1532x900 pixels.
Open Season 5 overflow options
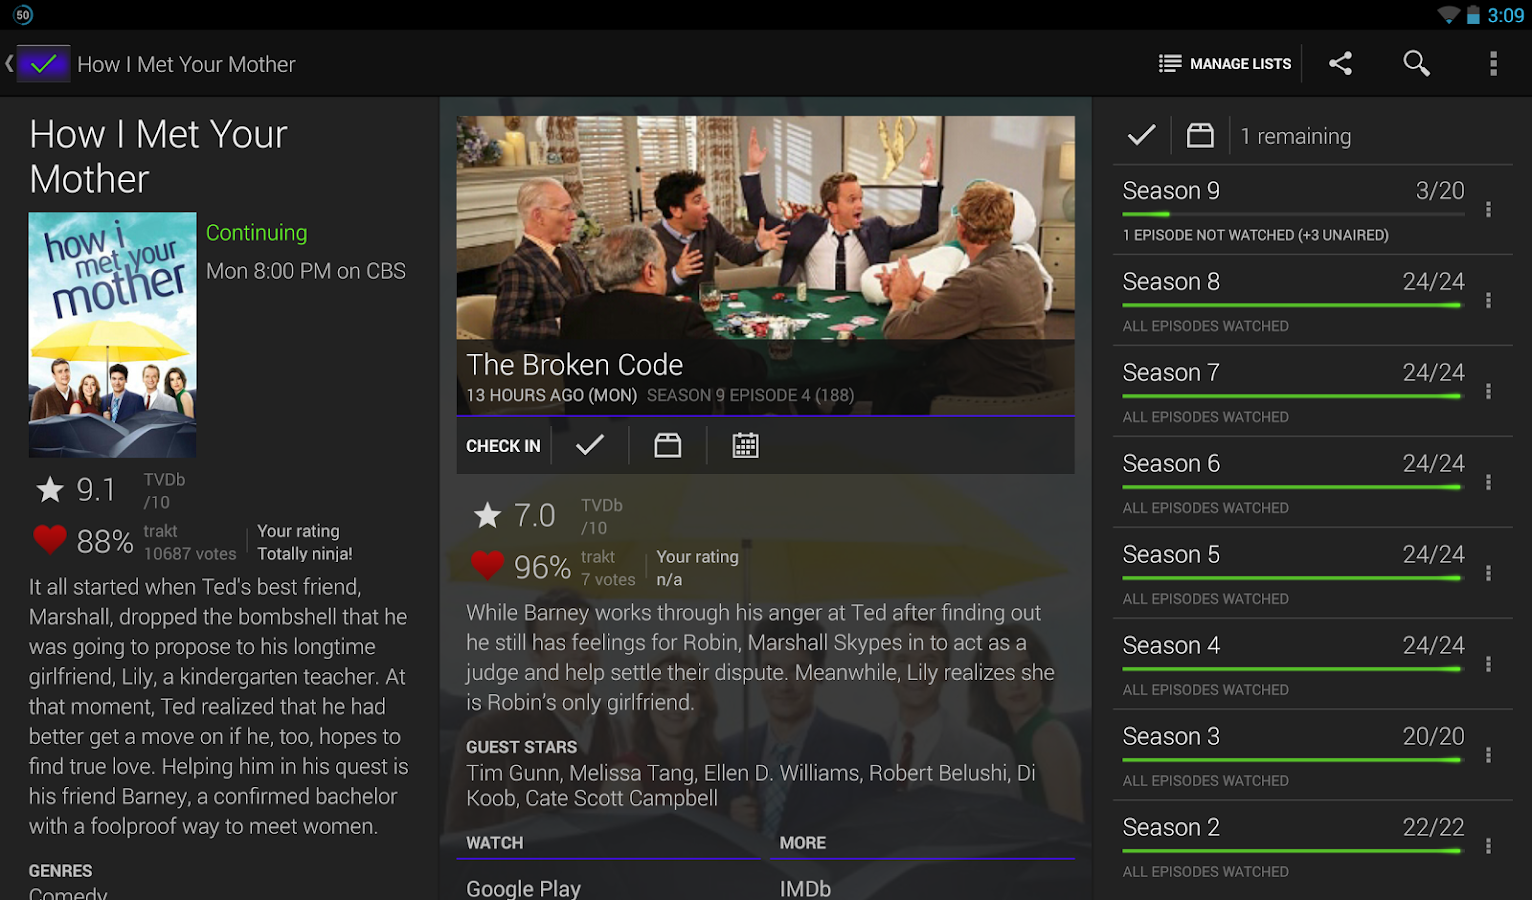click(x=1488, y=573)
